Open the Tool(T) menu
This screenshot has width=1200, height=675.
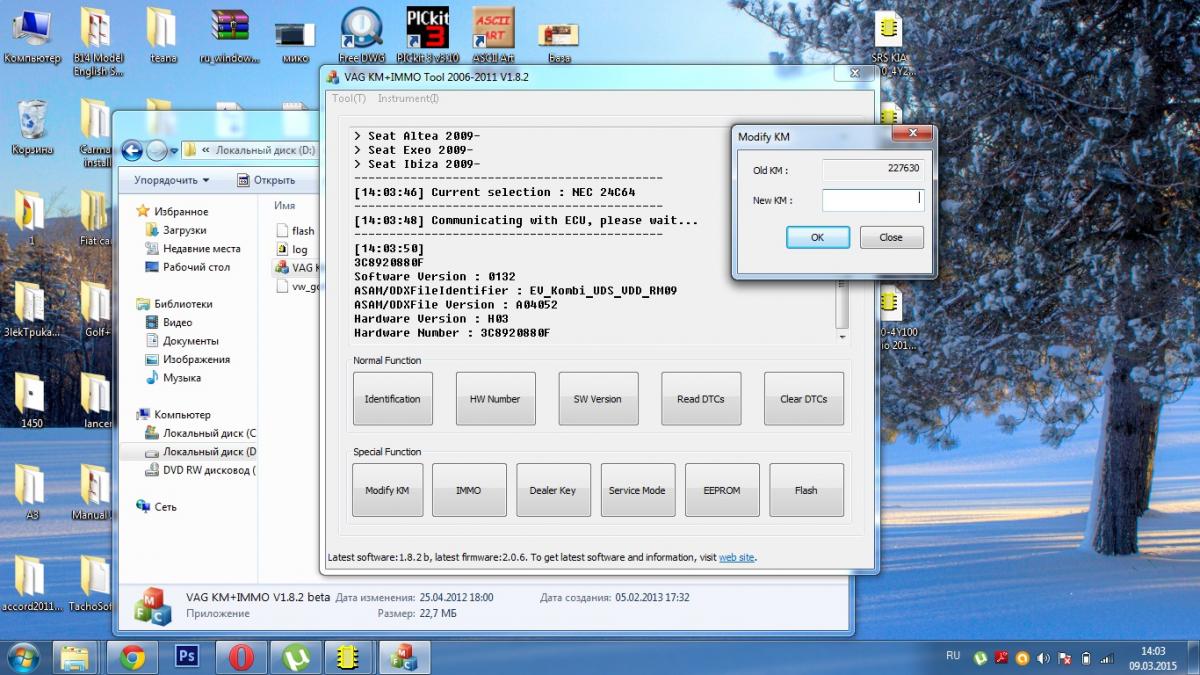349,98
